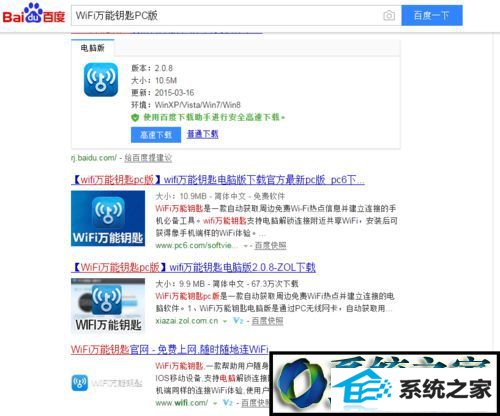
Task: Select text 大小: 10.9MB - 简体中文 - 免费软件
Action: click(x=220, y=196)
